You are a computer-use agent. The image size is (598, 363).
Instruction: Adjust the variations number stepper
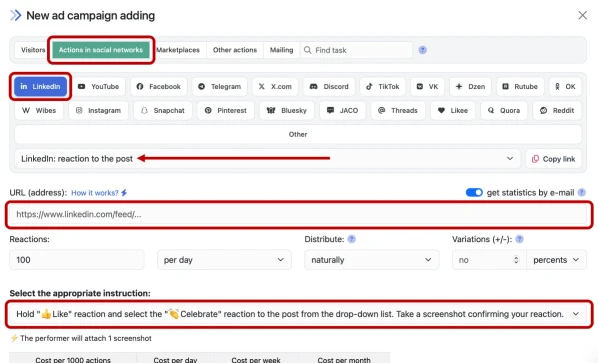[x=516, y=260]
